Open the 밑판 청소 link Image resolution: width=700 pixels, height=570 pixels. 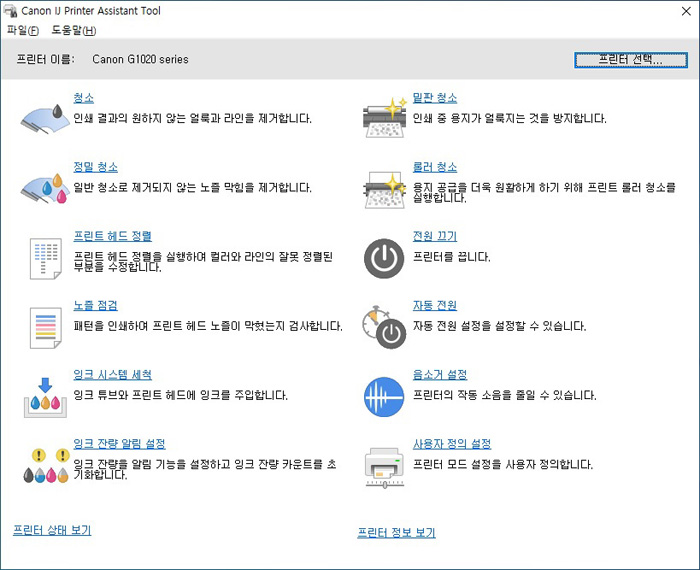(435, 98)
